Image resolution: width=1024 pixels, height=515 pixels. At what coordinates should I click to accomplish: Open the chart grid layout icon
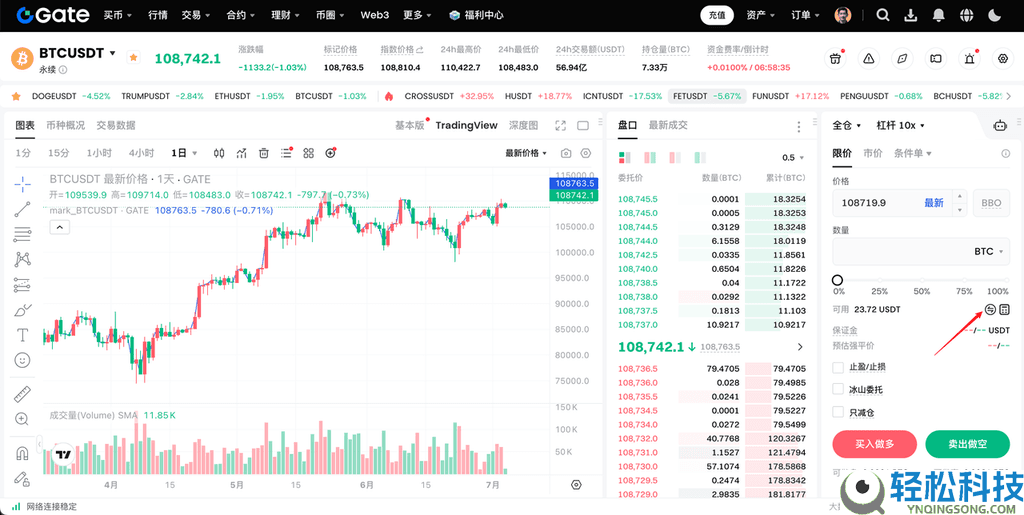pos(308,153)
